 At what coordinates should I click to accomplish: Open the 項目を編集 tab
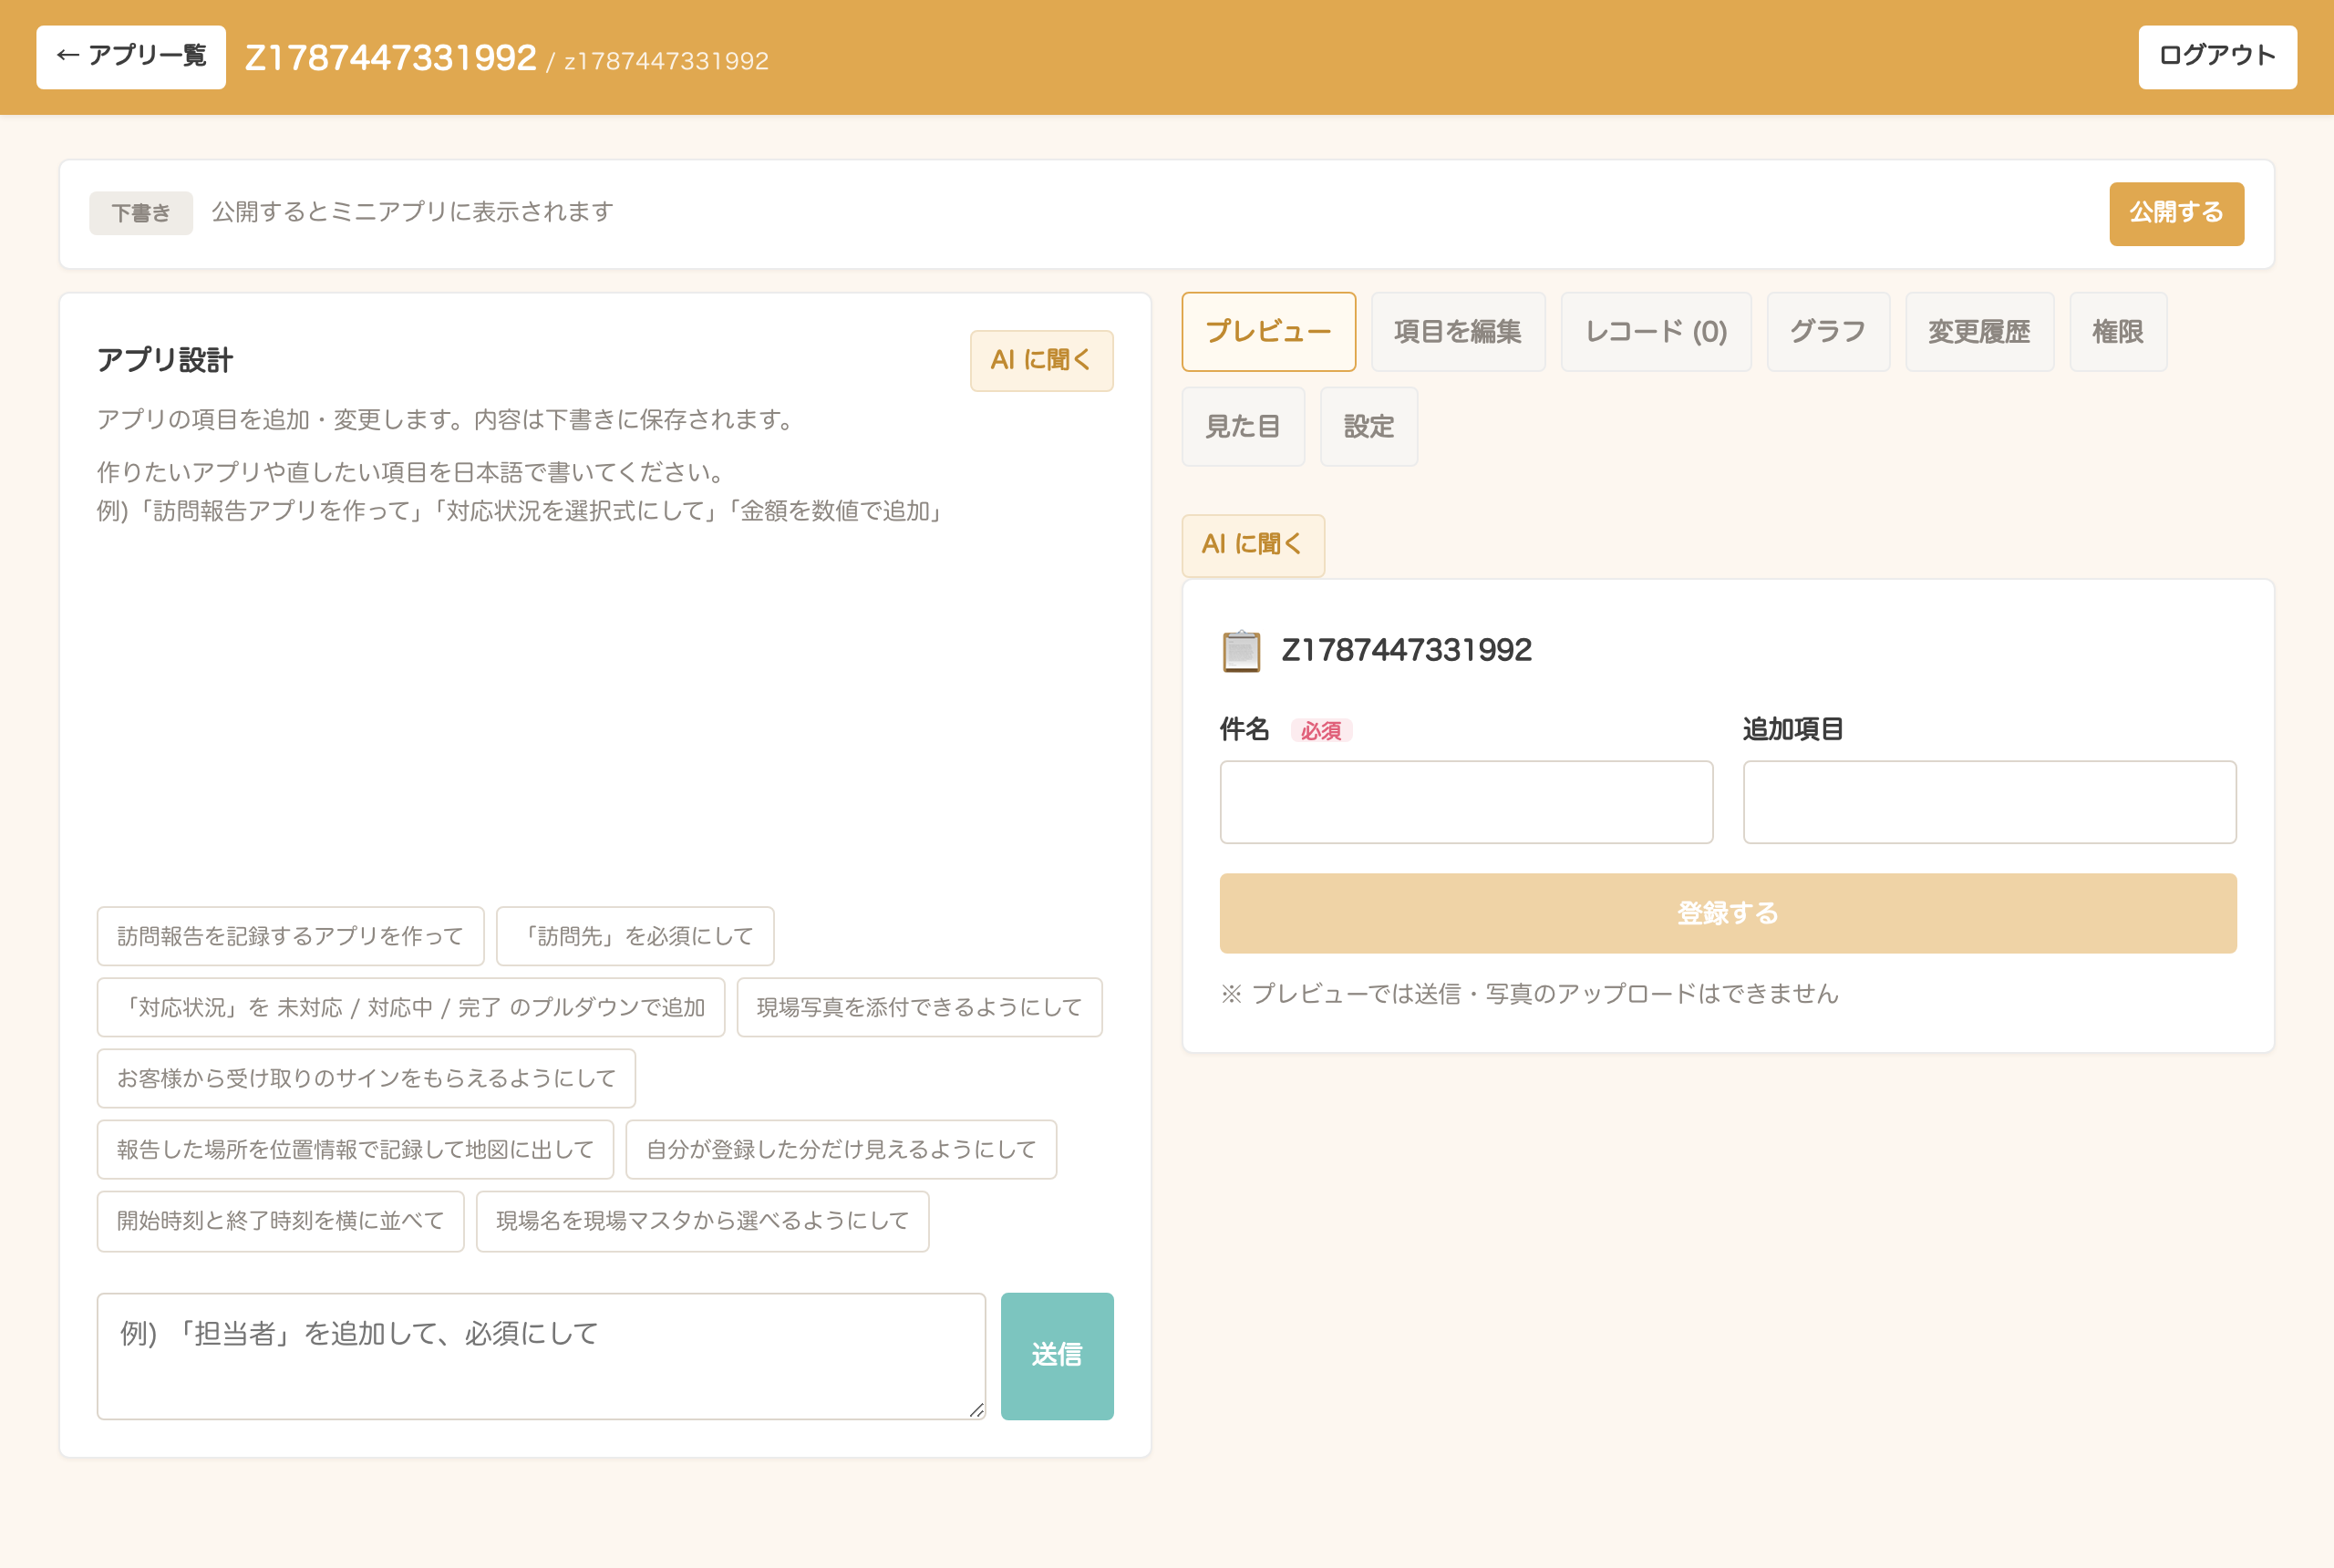click(1457, 332)
